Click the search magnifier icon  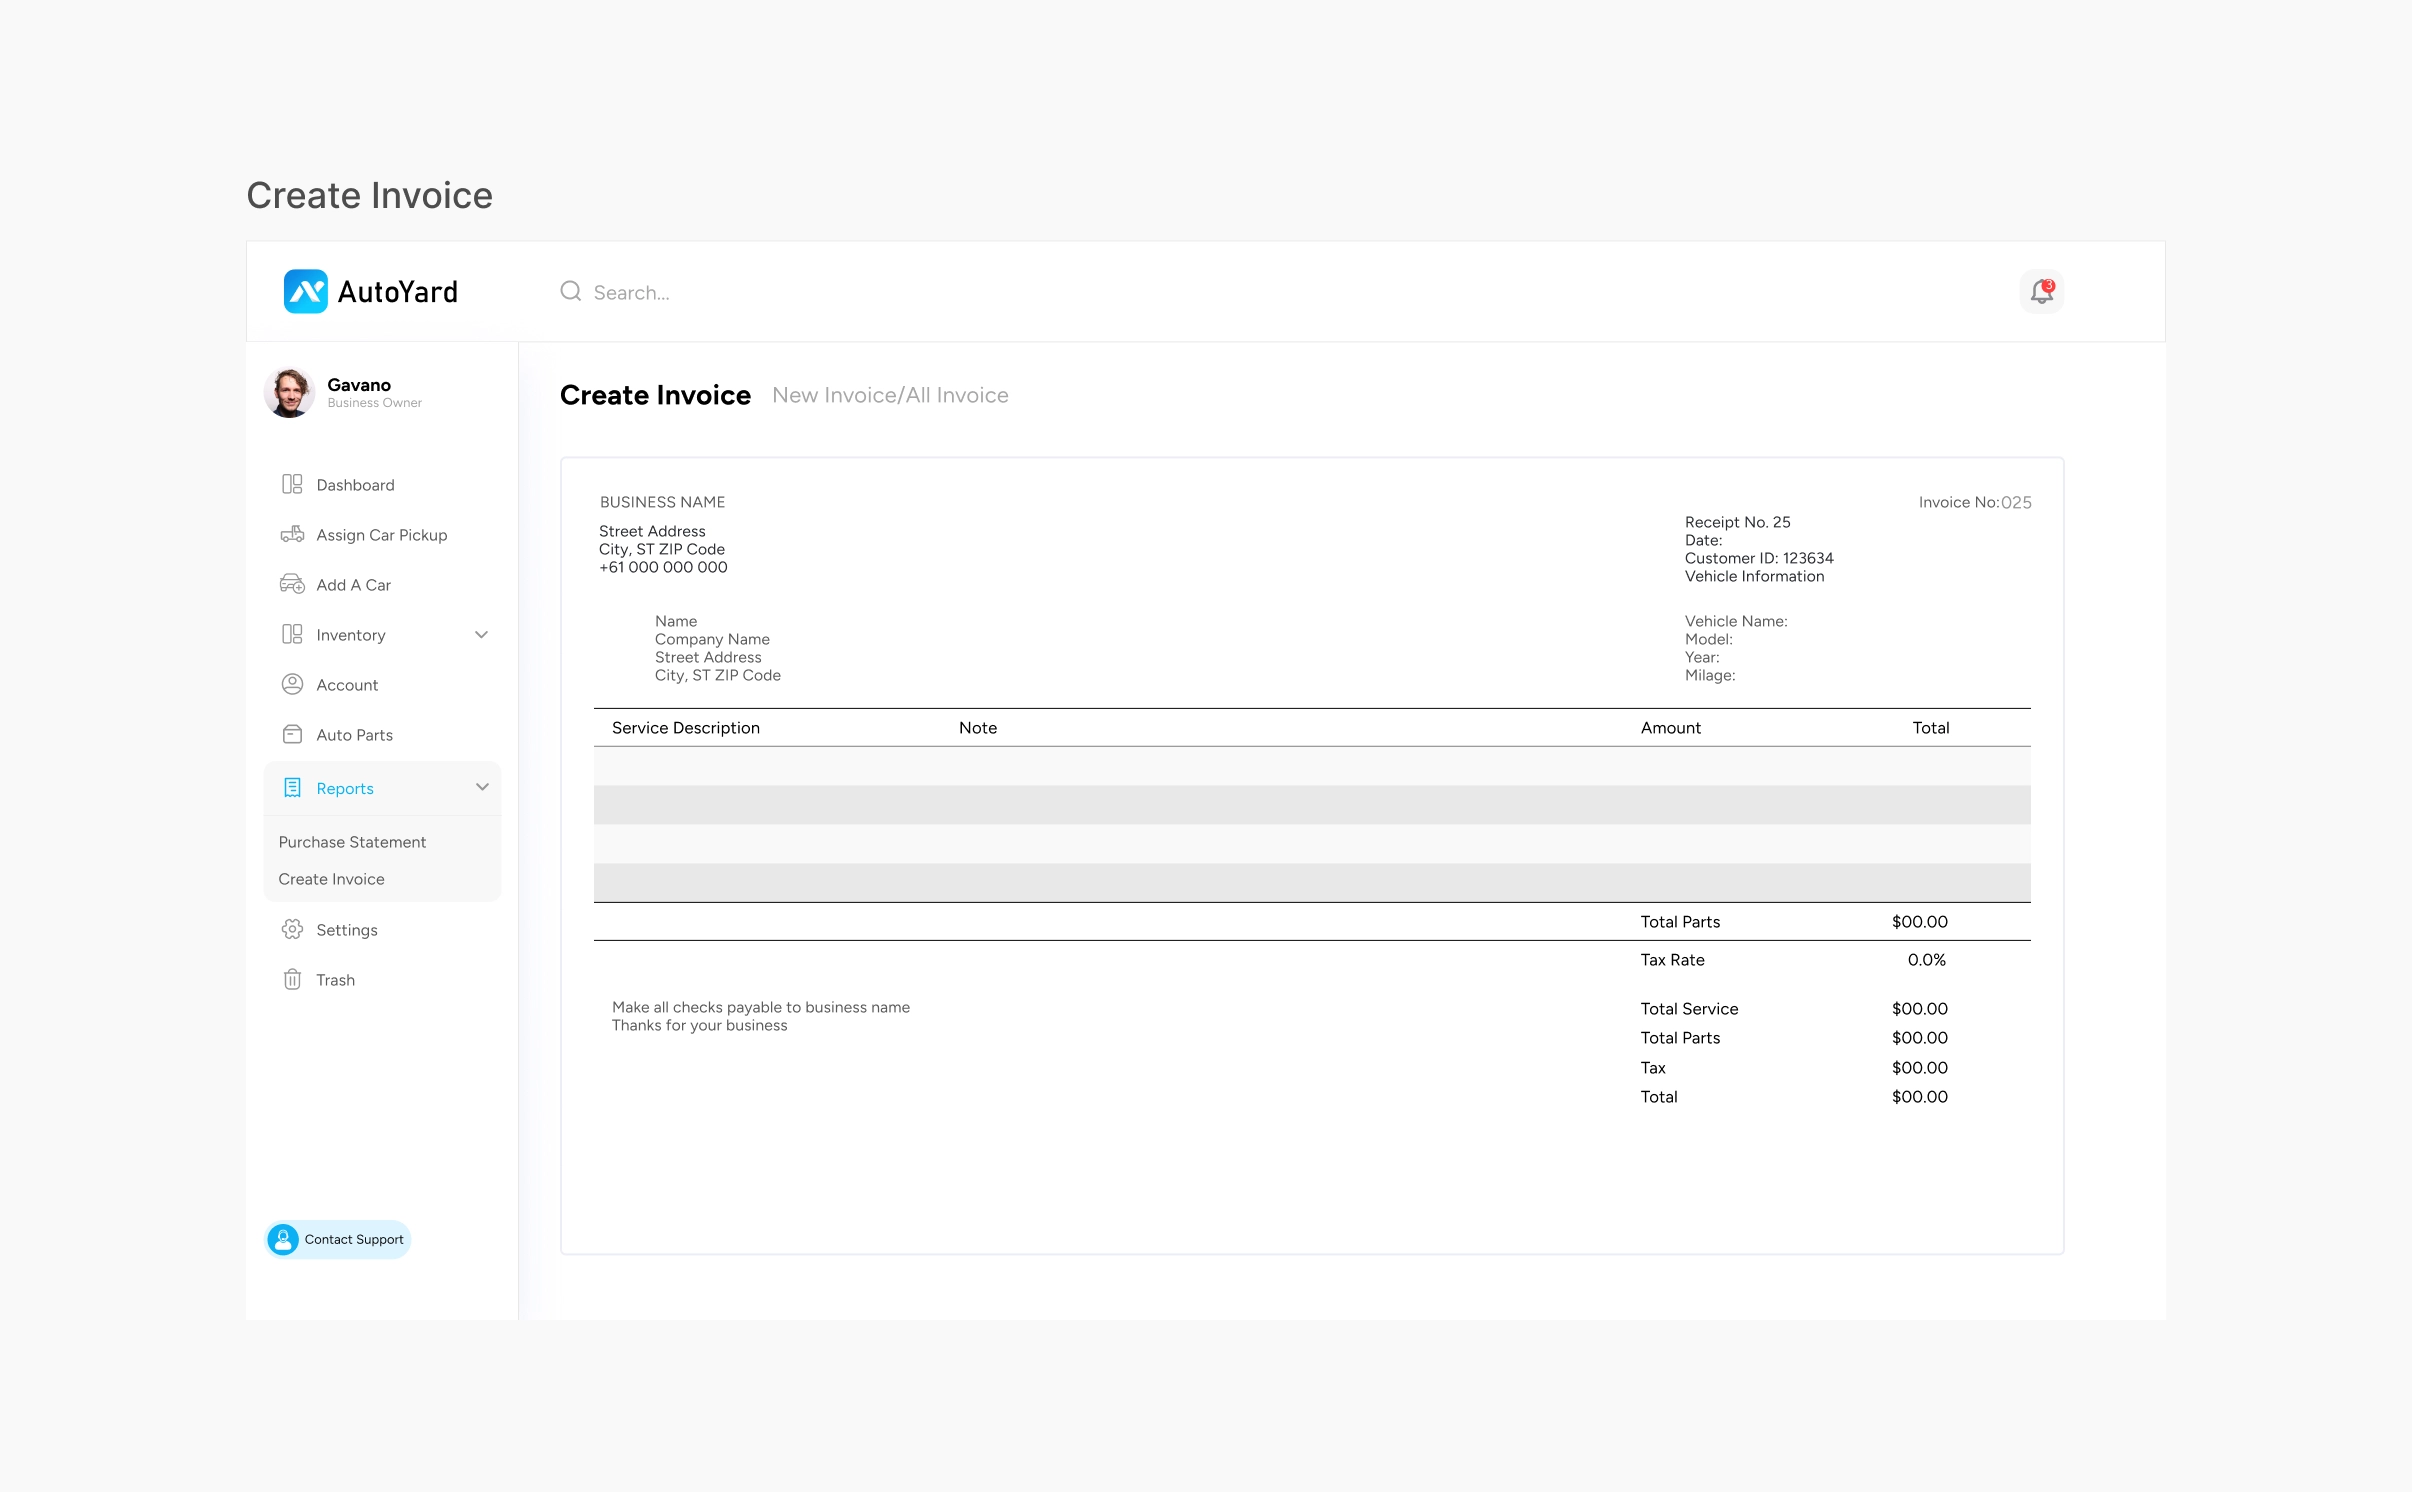570,291
